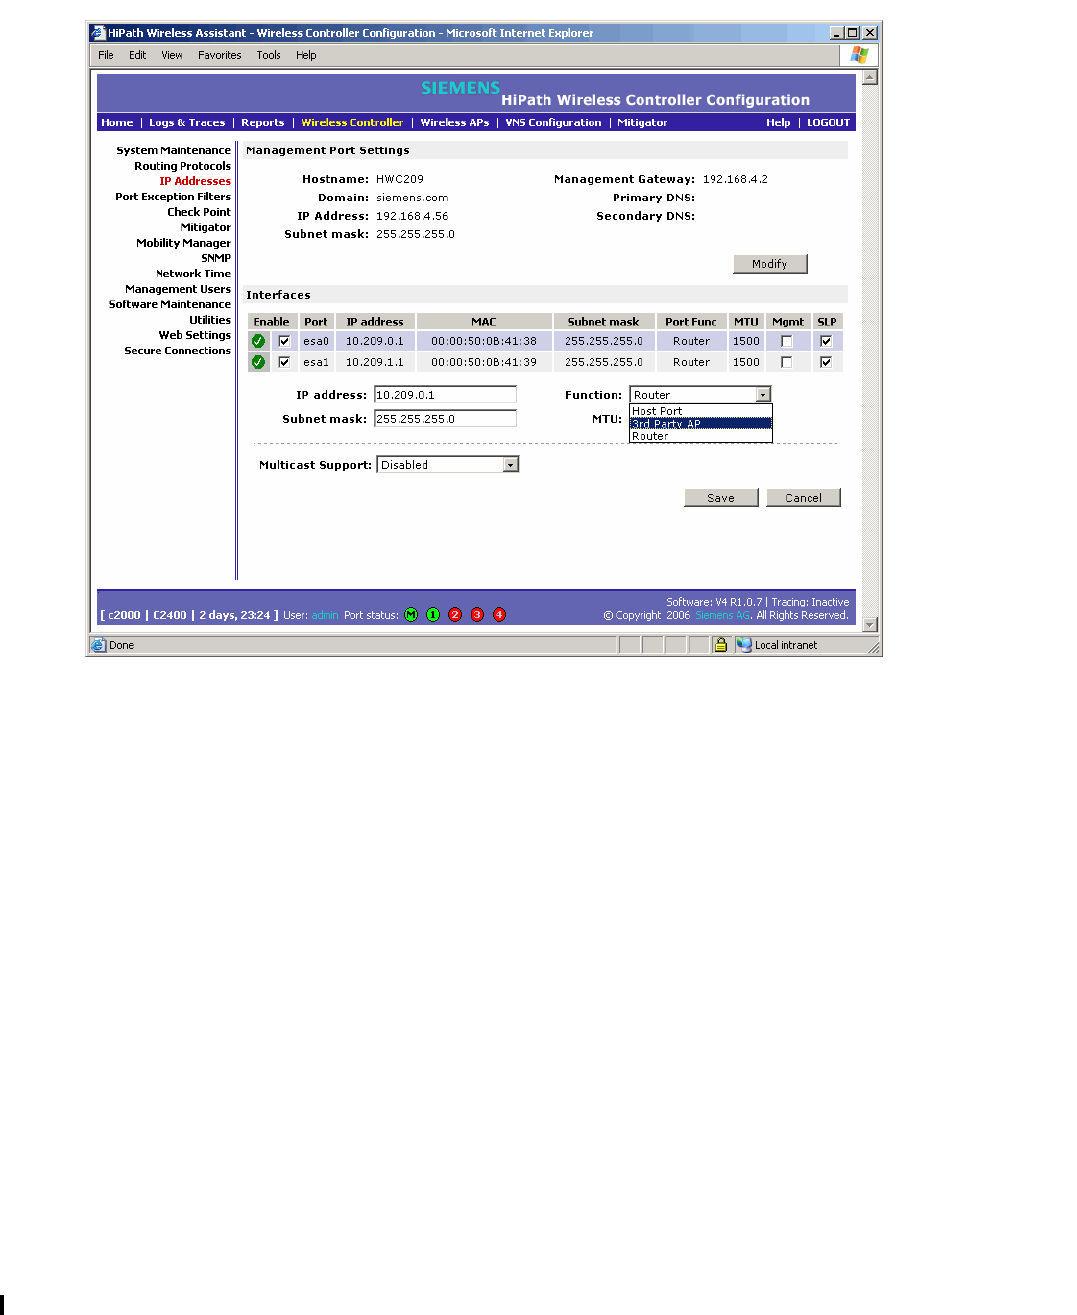Open the Favorites menu
Viewport: 1077px width, 1315px height.
(x=220, y=55)
